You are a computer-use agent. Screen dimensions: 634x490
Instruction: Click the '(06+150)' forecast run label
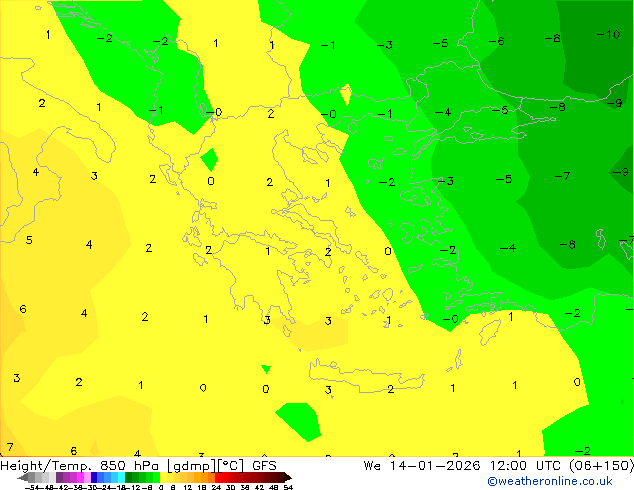tap(601, 466)
